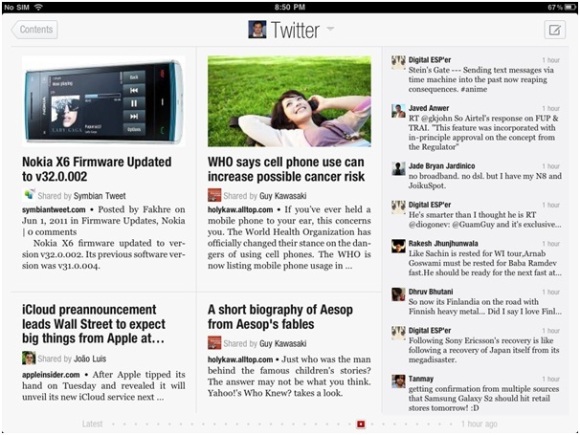Image resolution: width=580 pixels, height=435 pixels.
Task: Jump to Latest in page timeline
Action: click(92, 424)
